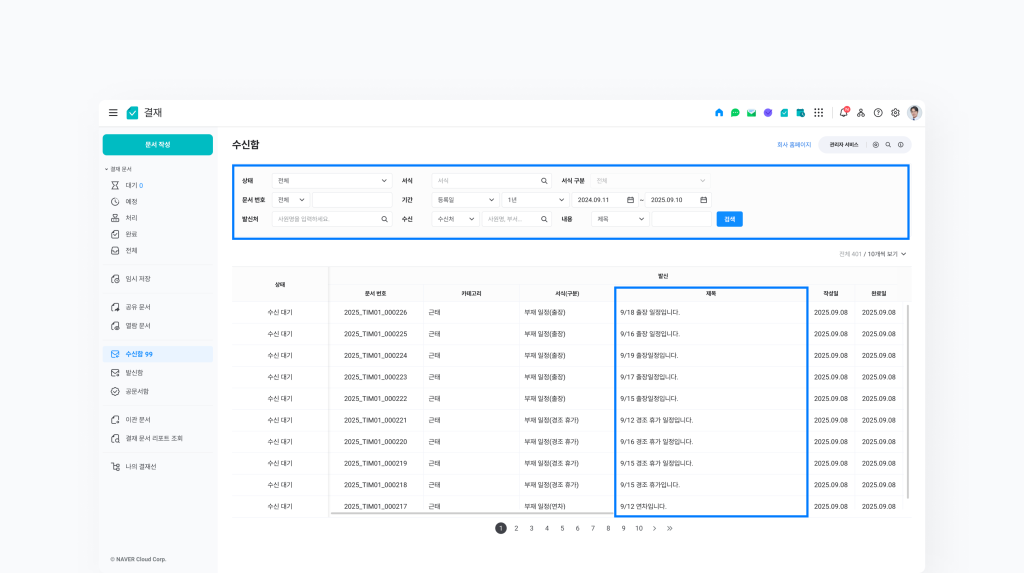Open the green Mail app icon
Viewport: 1024px width, 573px height.
click(751, 113)
